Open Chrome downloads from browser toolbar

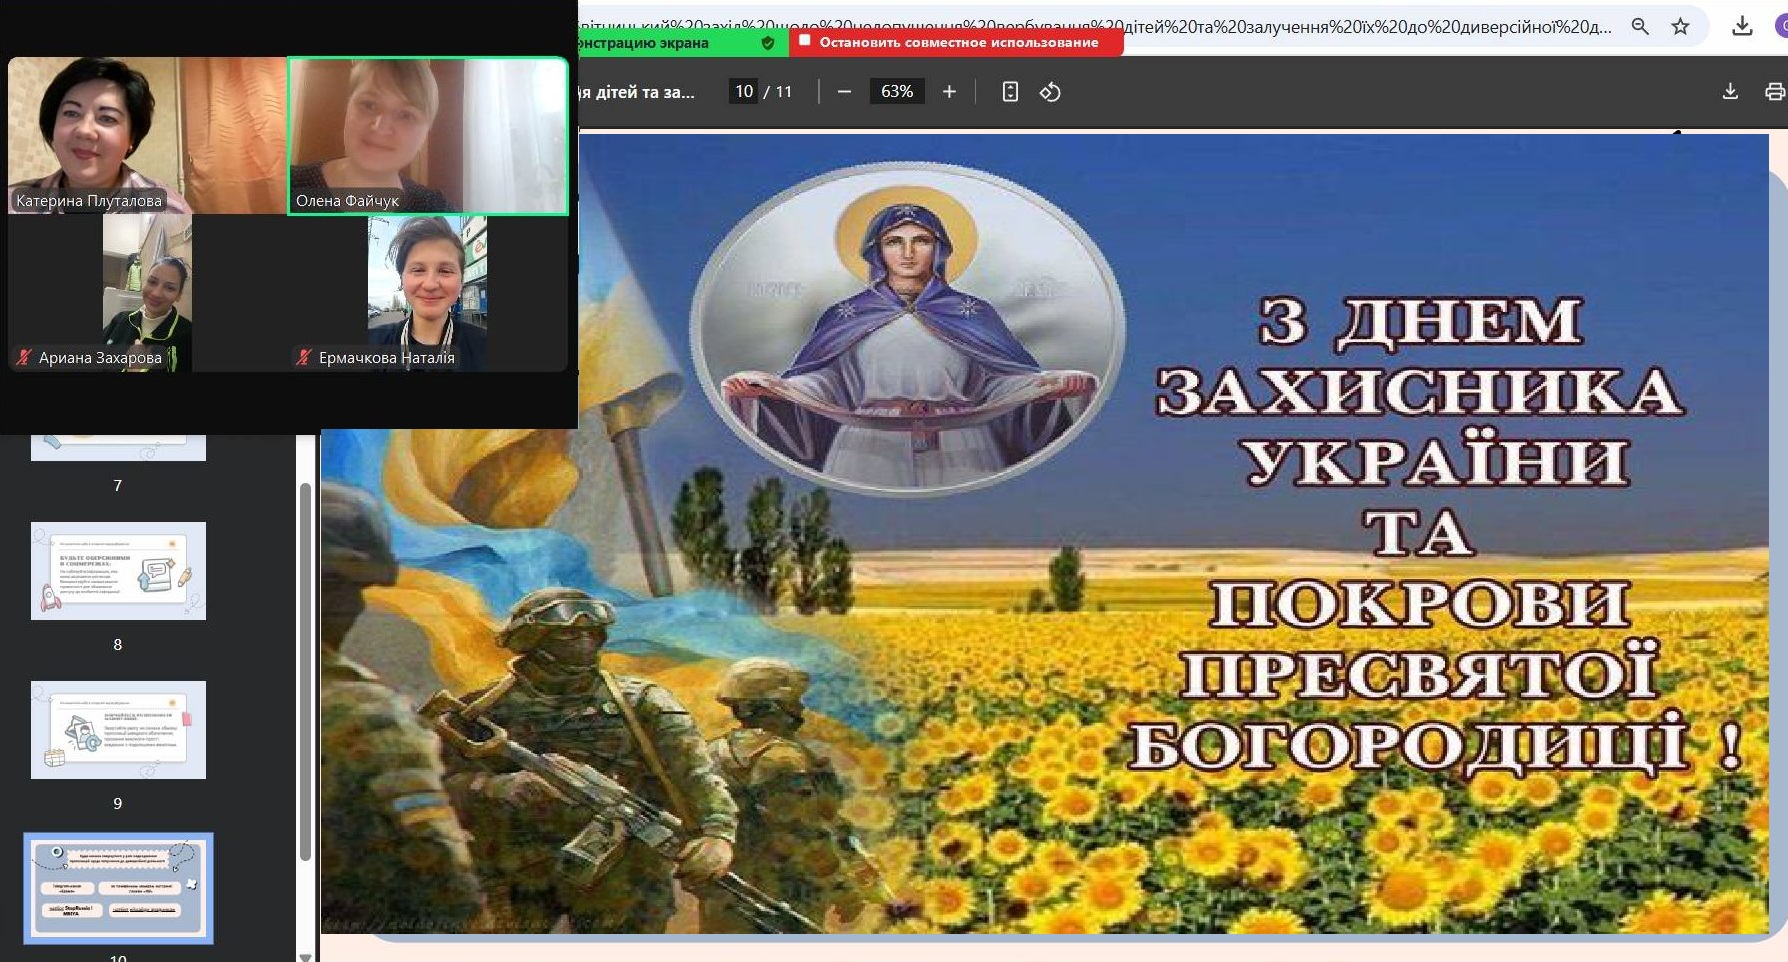pyautogui.click(x=1742, y=27)
